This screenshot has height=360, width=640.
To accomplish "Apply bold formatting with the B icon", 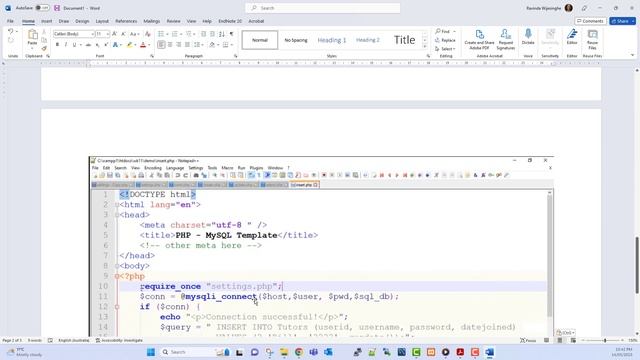I will pos(57,45).
